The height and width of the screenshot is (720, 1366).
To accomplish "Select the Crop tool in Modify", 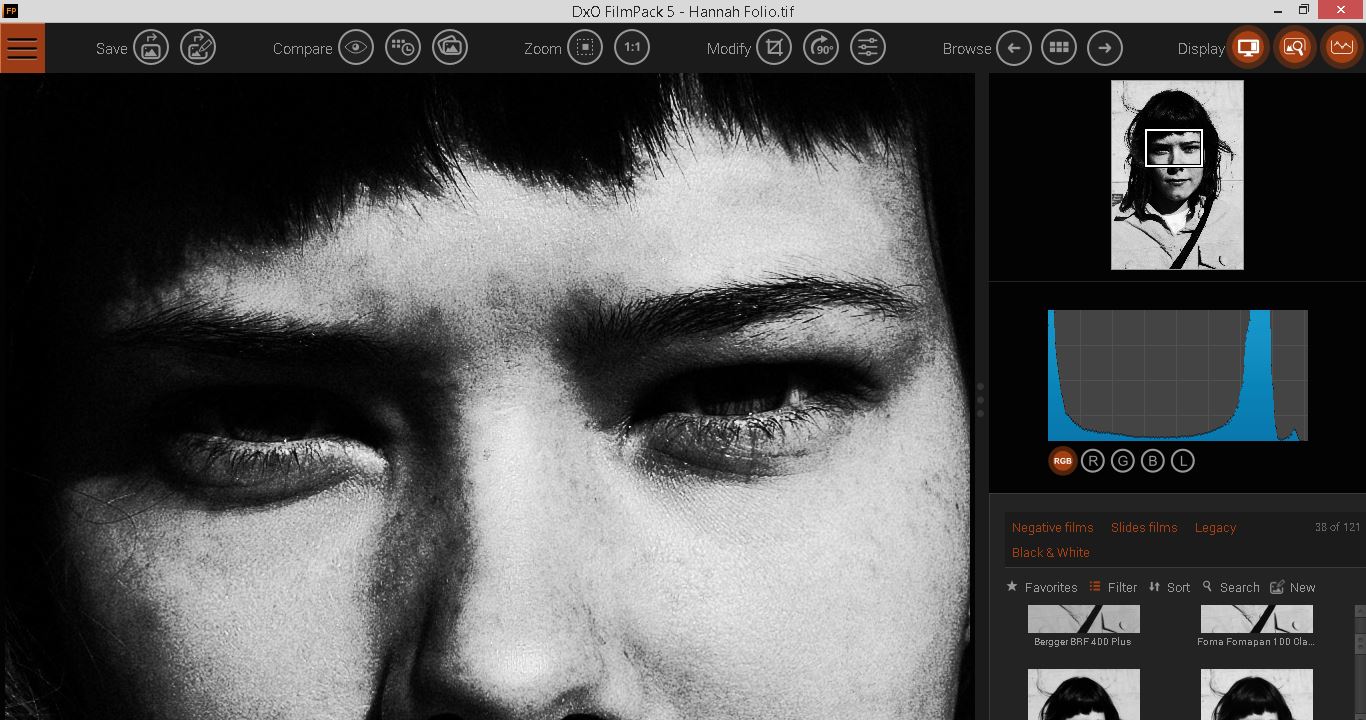I will pyautogui.click(x=774, y=48).
